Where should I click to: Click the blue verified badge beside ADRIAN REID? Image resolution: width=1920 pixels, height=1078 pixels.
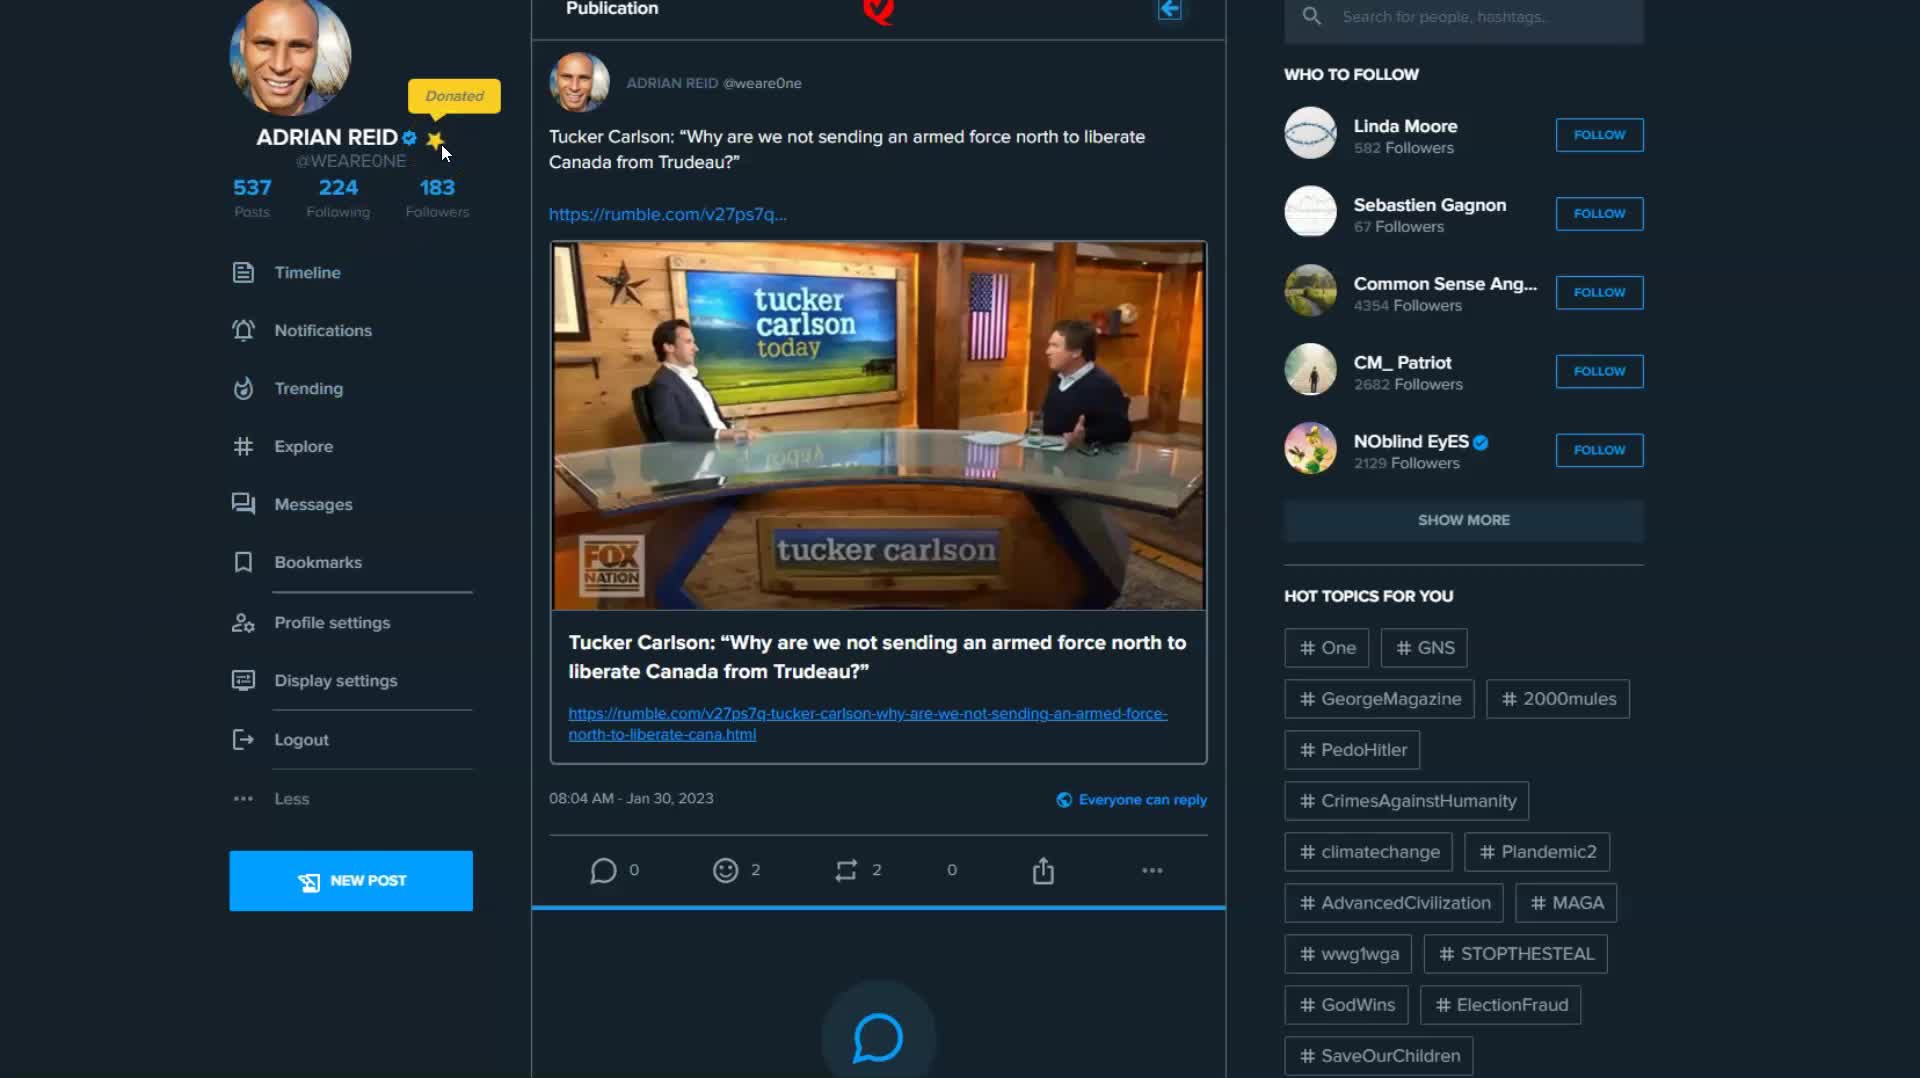click(409, 137)
